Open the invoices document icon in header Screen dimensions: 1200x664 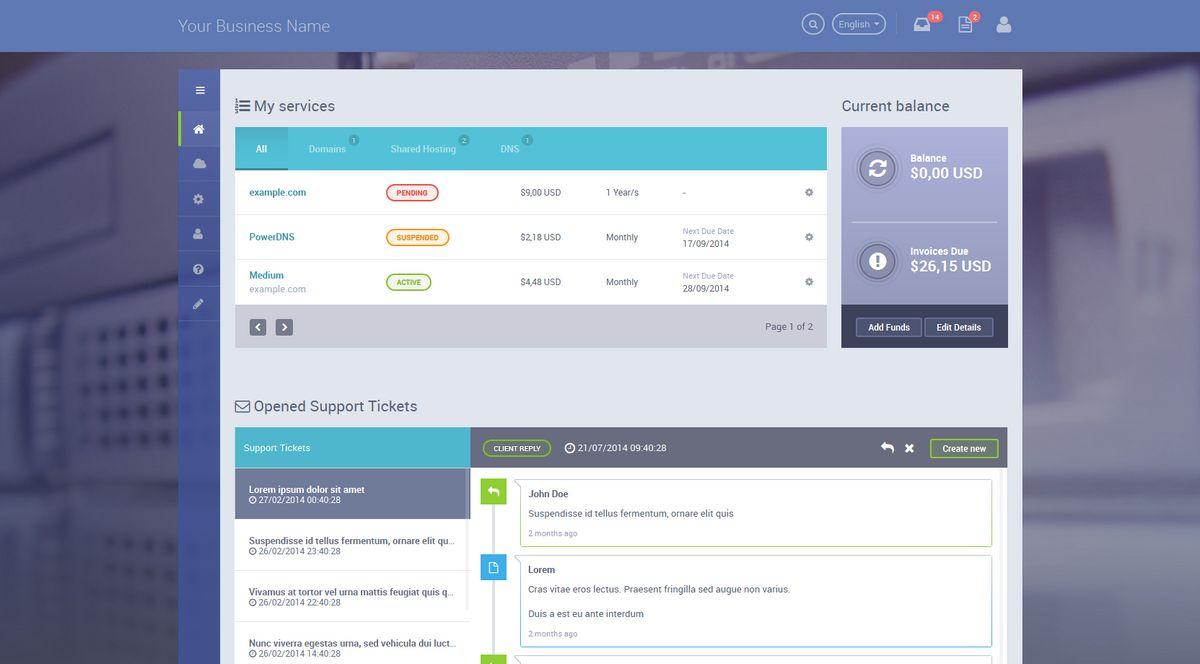965,25
